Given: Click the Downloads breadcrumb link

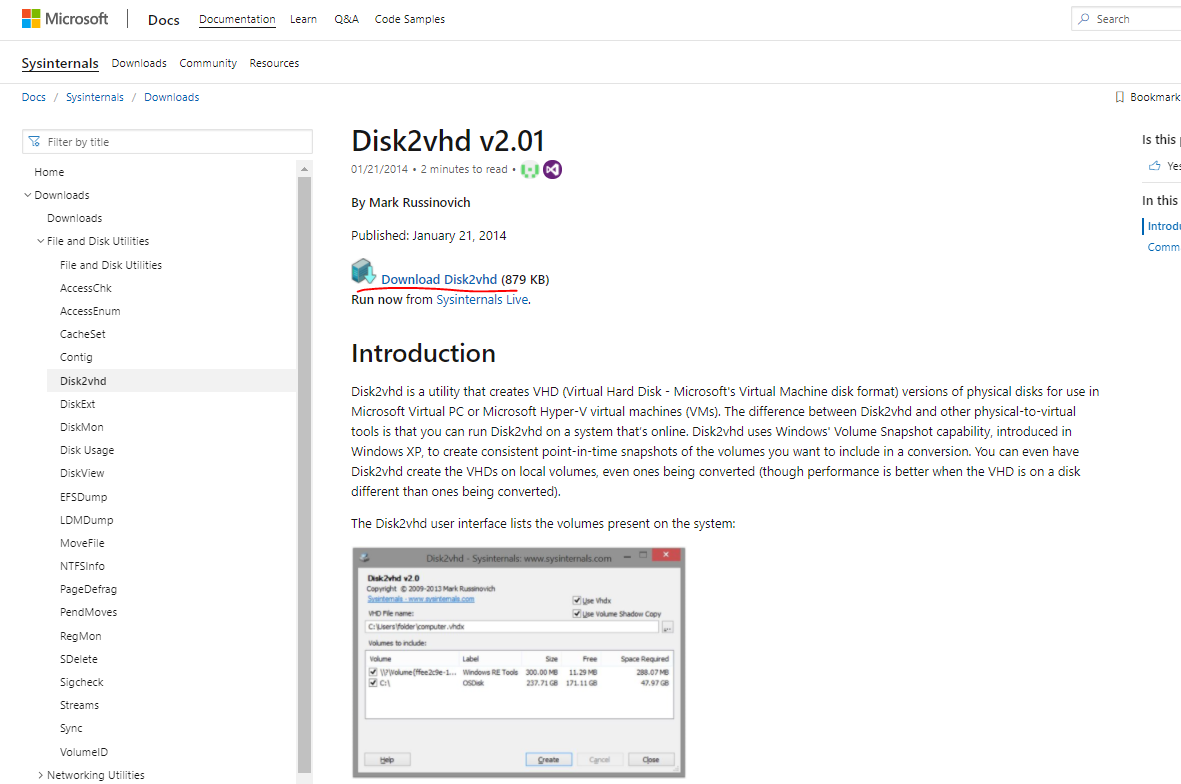Looking at the screenshot, I should pos(172,97).
